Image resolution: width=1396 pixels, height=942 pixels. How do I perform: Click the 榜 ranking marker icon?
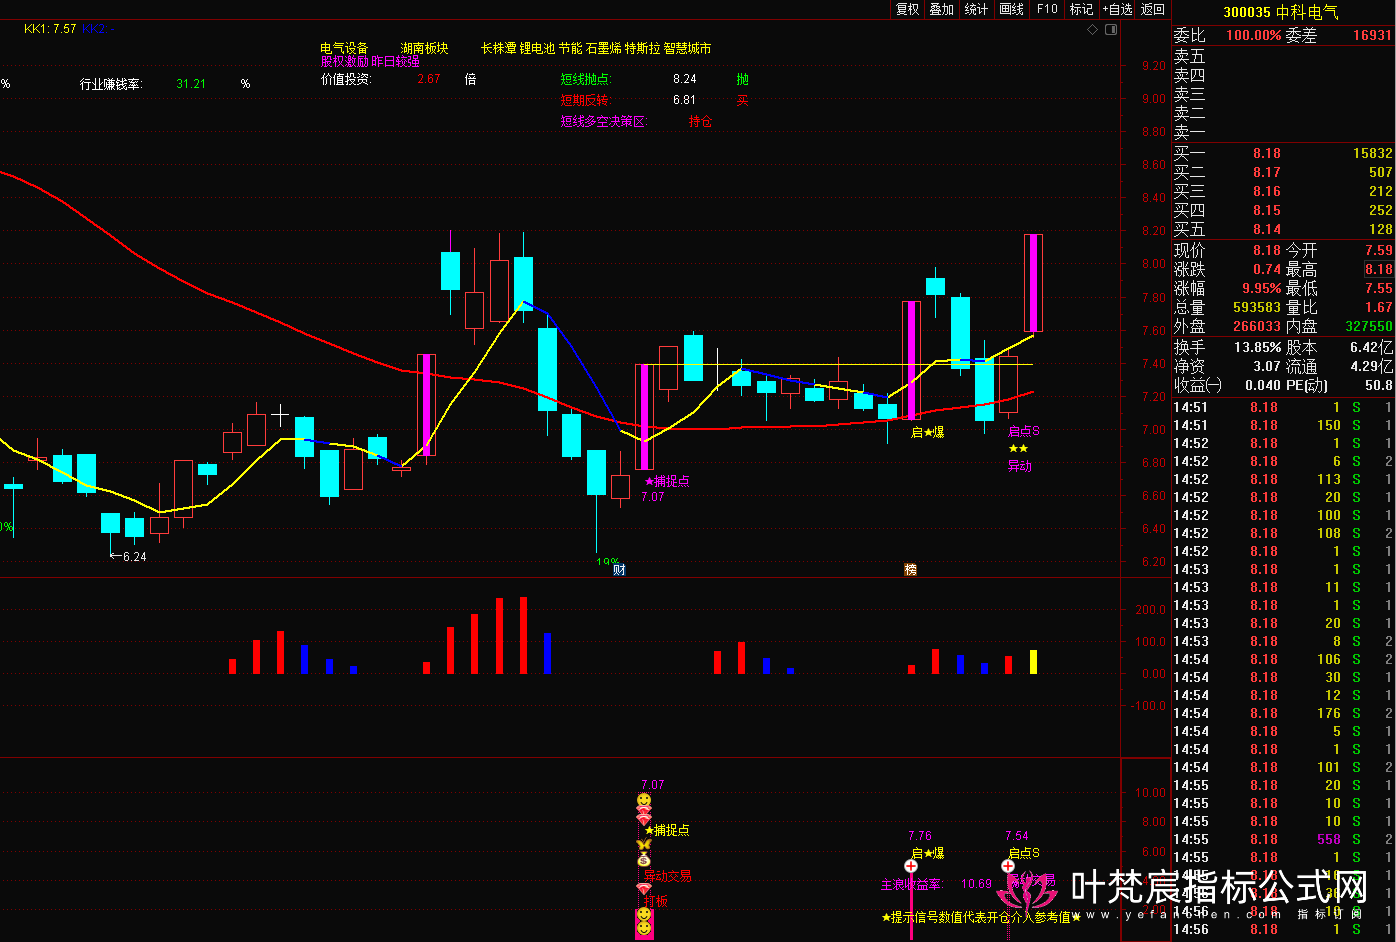click(x=910, y=570)
